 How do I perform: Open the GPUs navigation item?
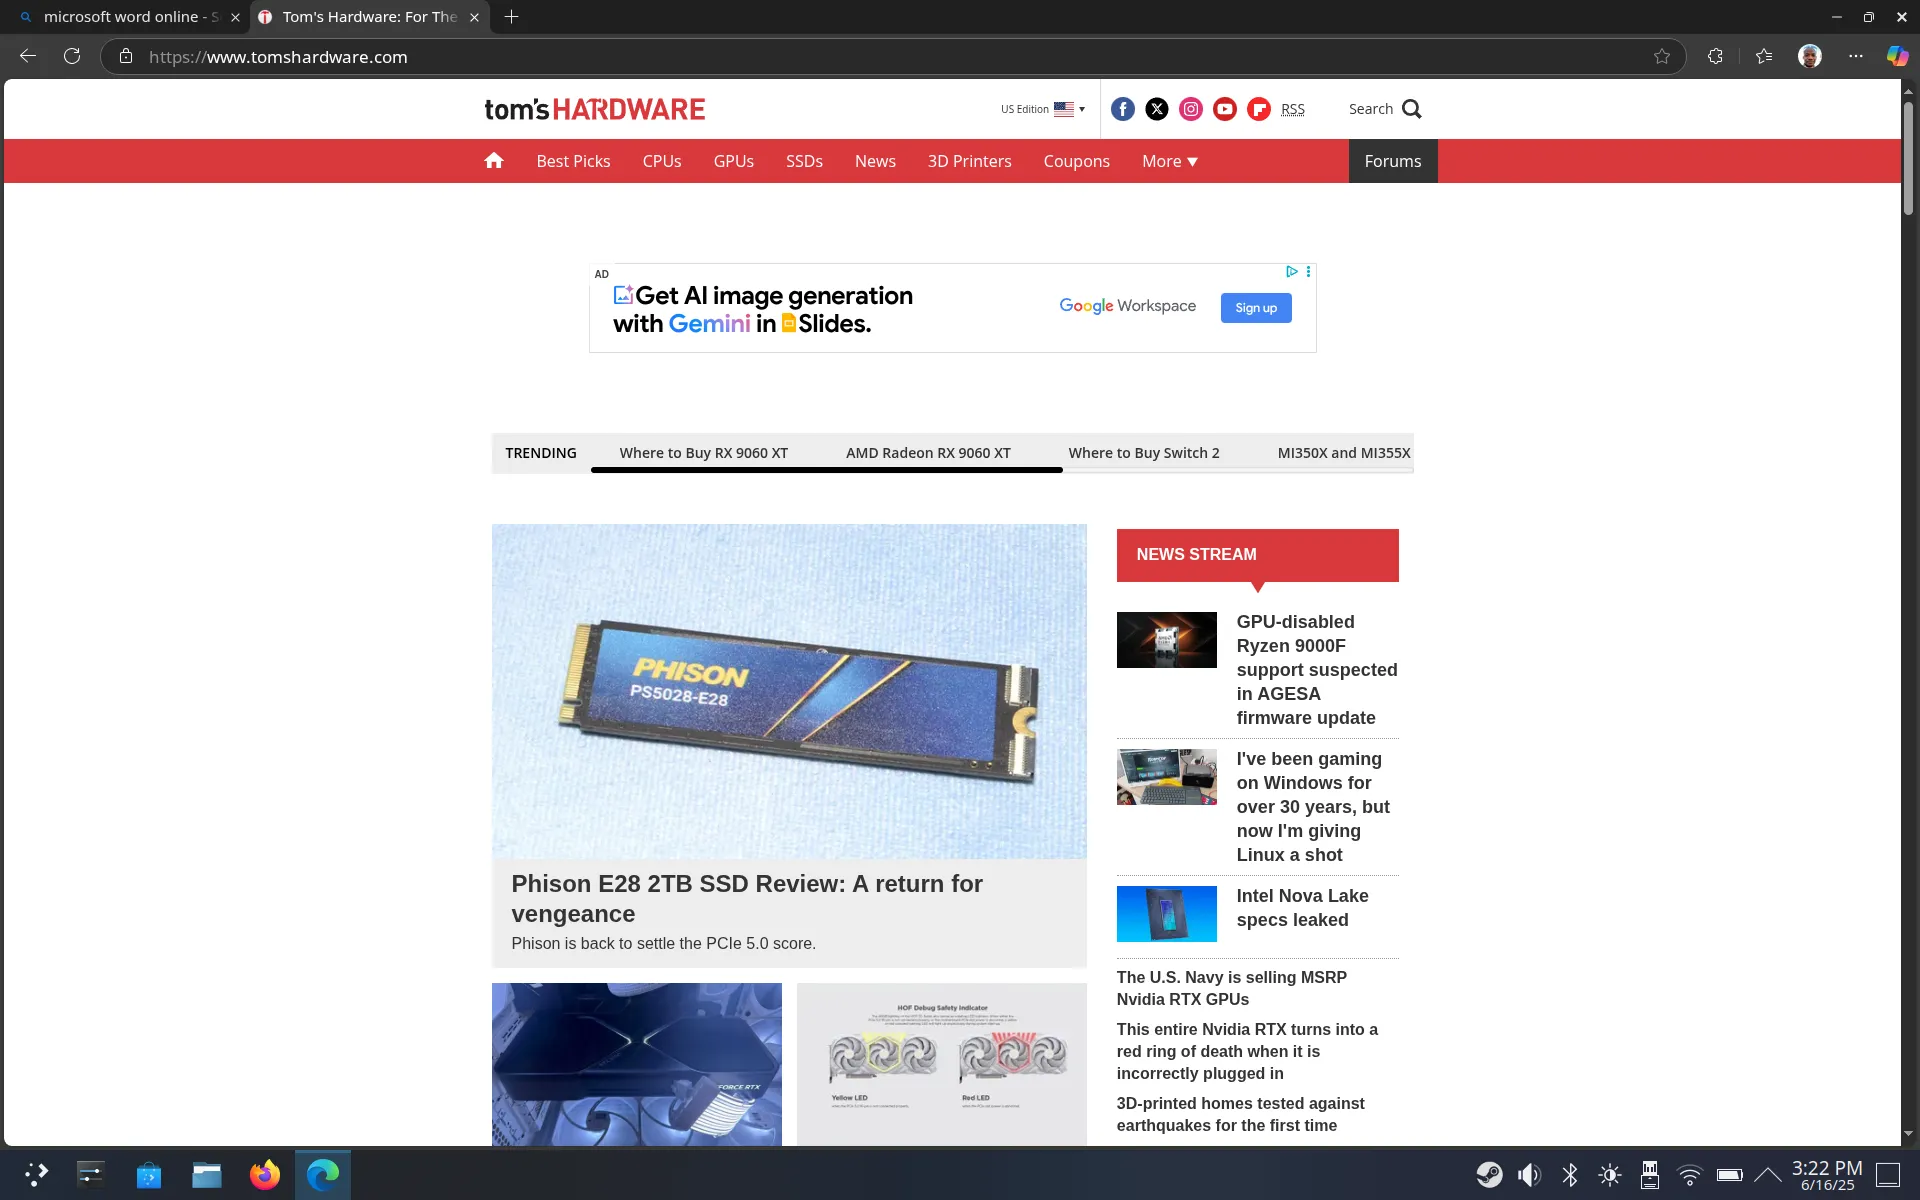[734, 161]
